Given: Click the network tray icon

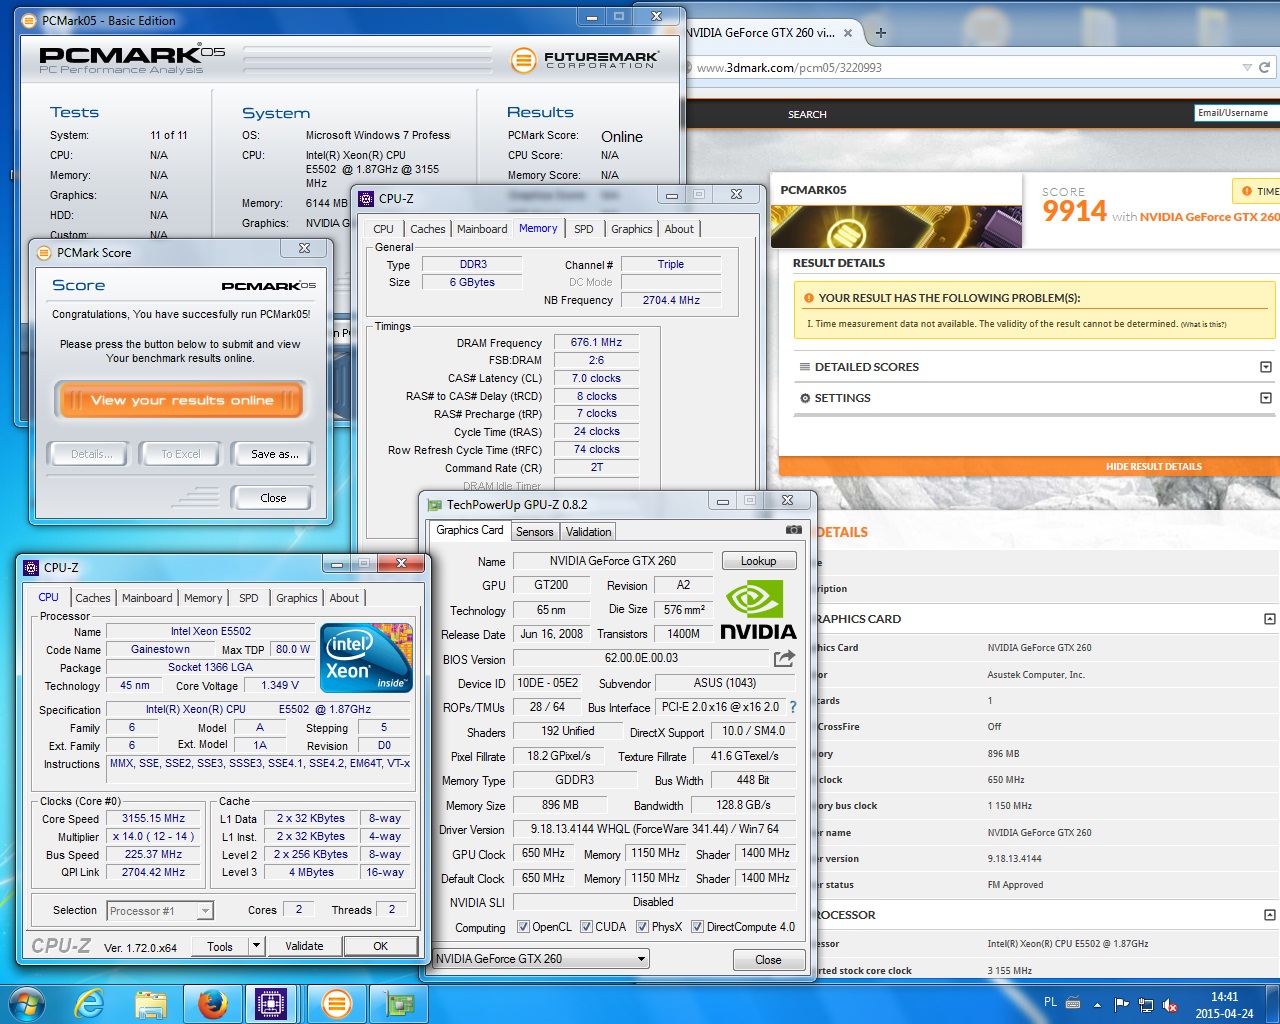Looking at the screenshot, I should 1146,1005.
